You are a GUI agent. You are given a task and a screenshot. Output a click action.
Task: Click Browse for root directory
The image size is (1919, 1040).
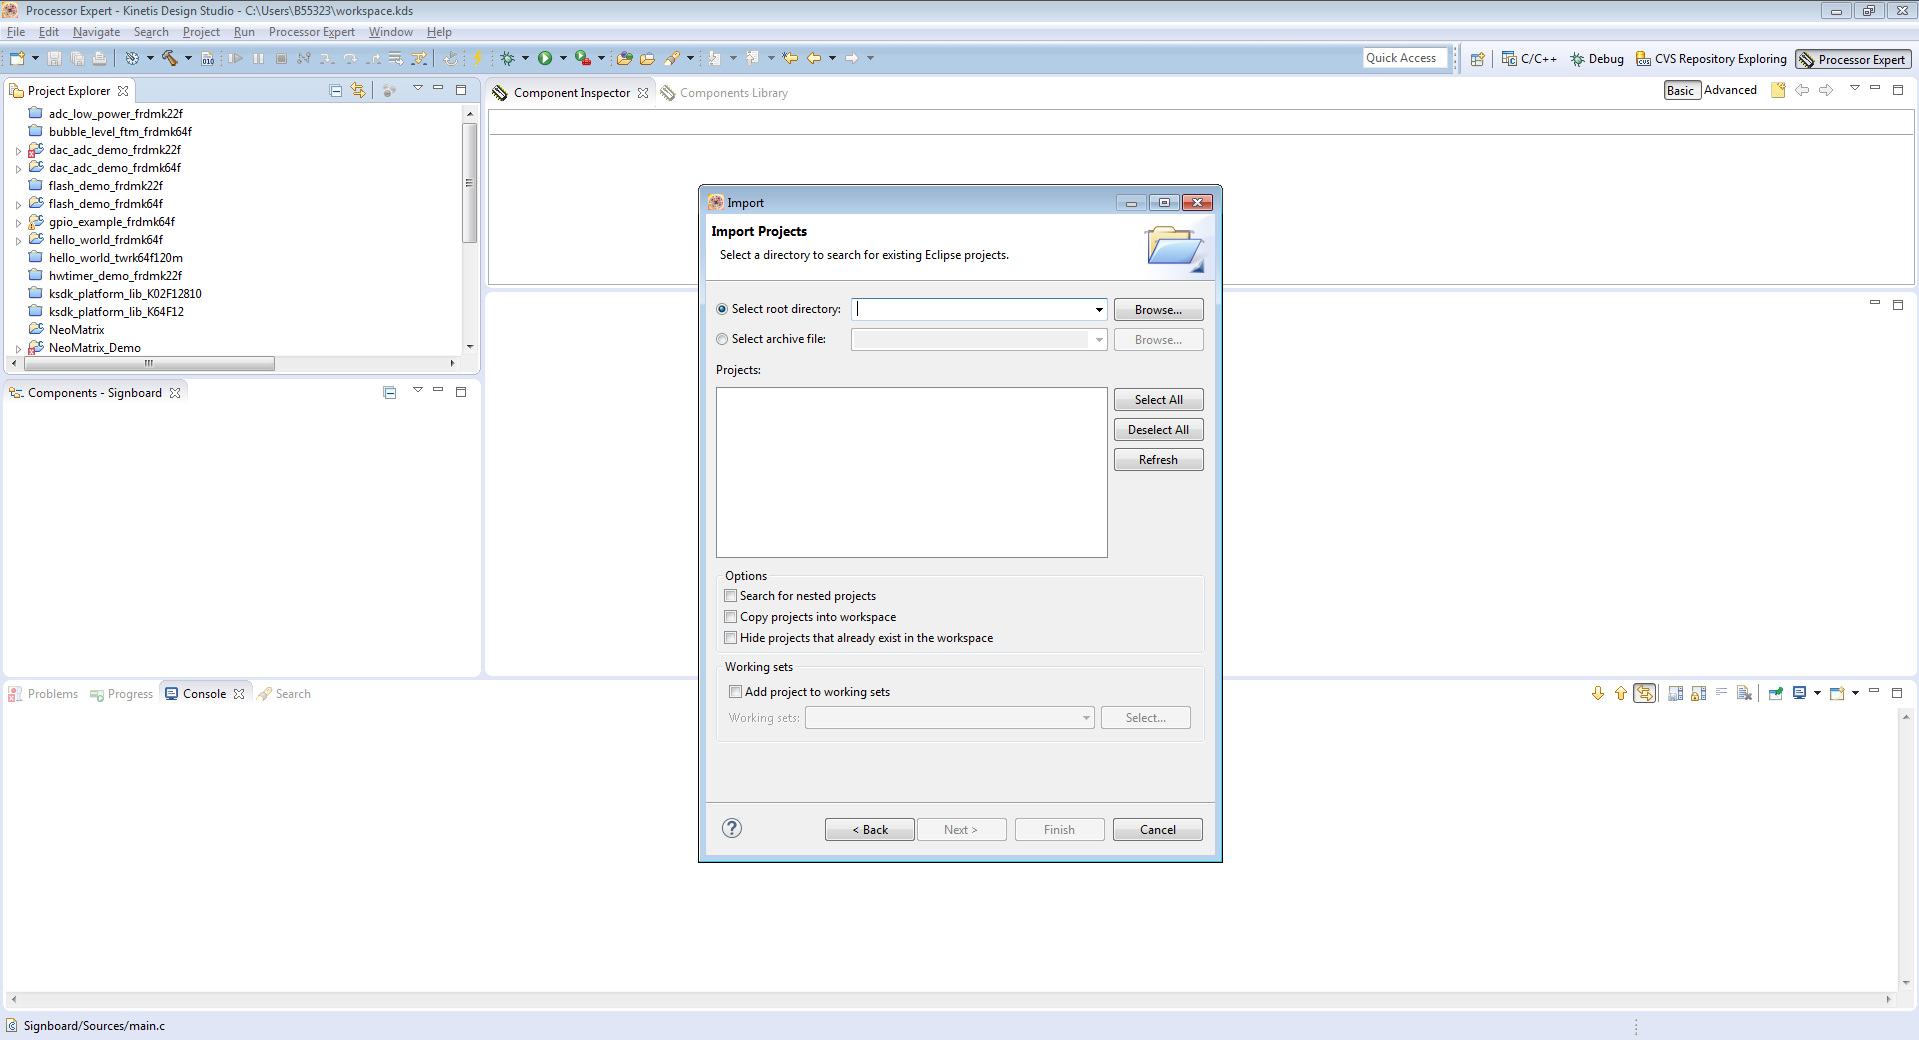1158,310
